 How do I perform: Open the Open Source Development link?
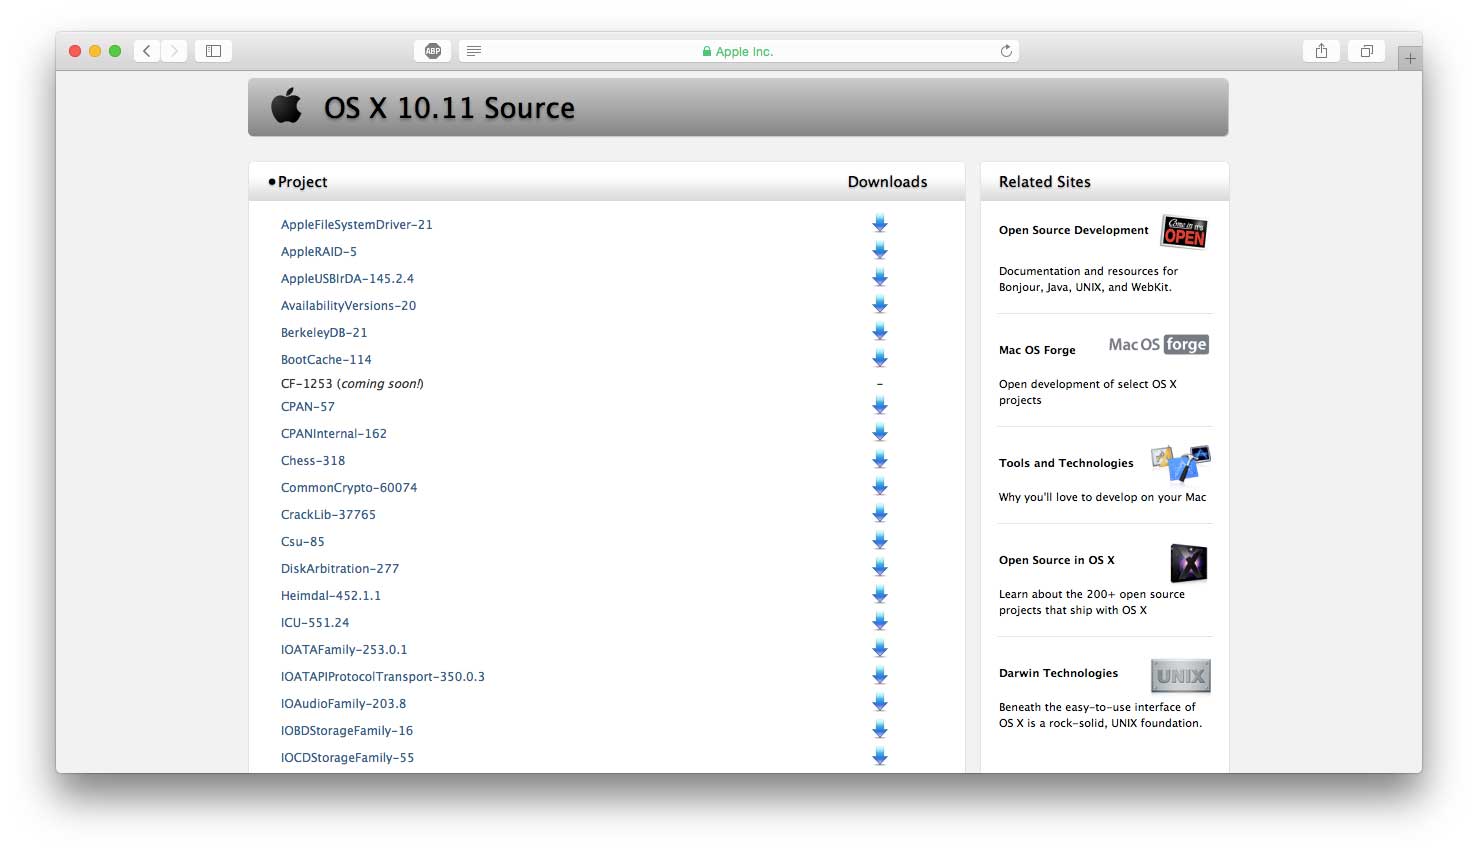coord(1074,230)
